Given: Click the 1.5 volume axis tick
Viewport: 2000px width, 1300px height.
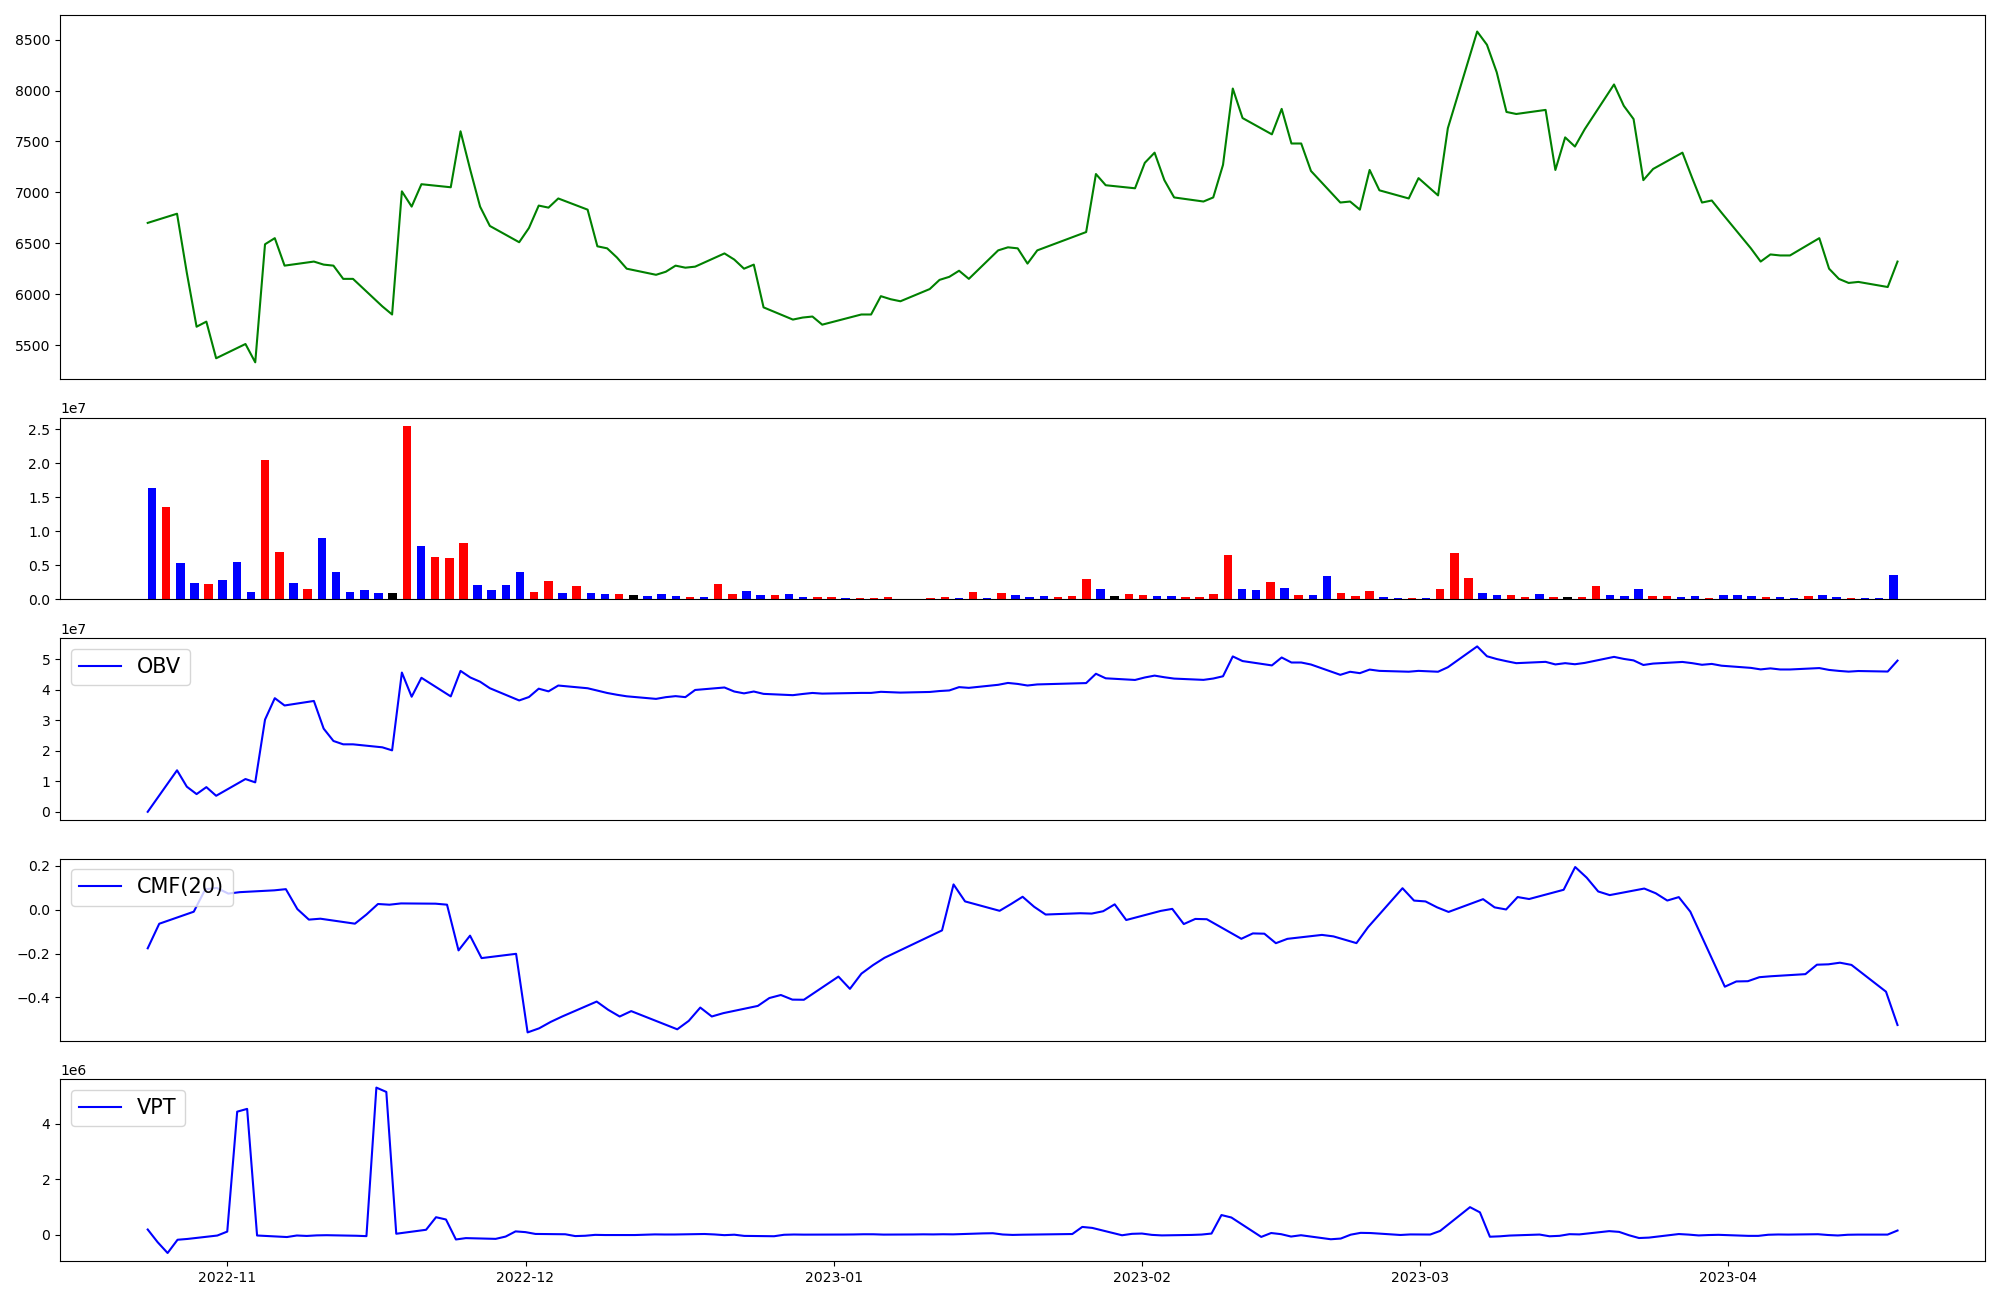Looking at the screenshot, I should 39,498.
